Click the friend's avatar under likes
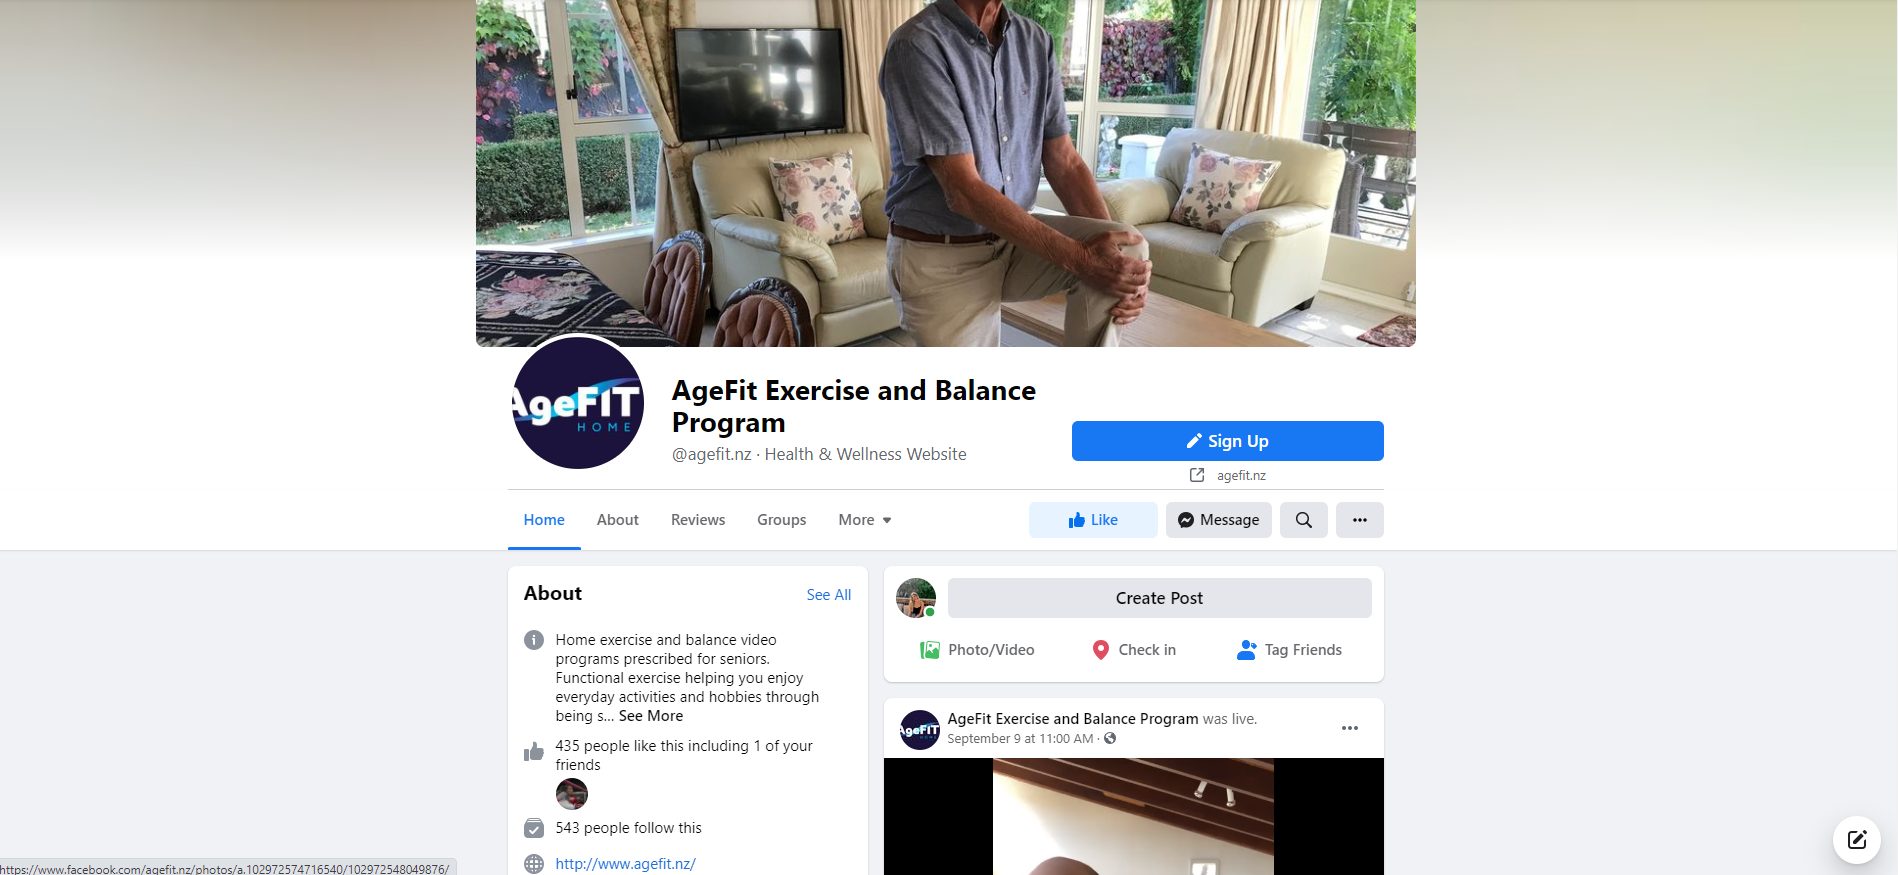The height and width of the screenshot is (875, 1898). click(x=572, y=794)
